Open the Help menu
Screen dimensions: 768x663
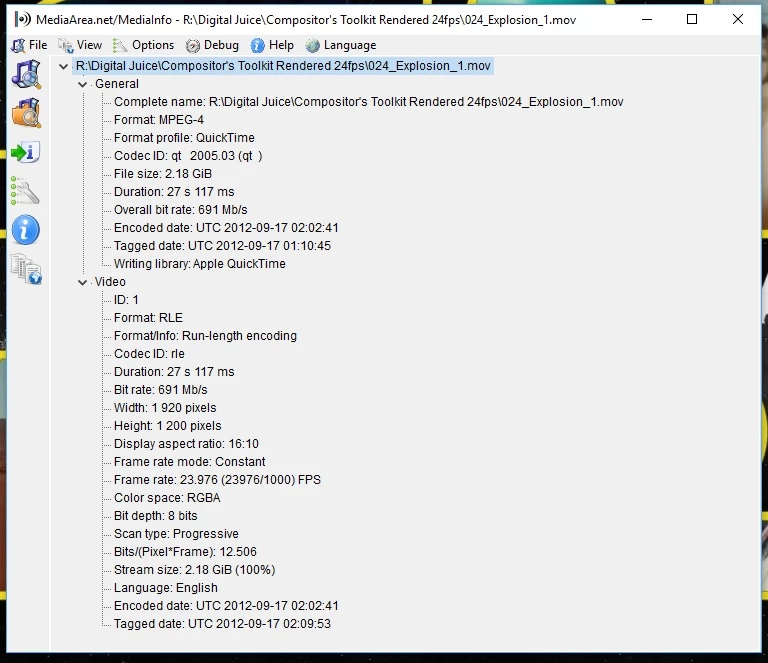click(272, 45)
